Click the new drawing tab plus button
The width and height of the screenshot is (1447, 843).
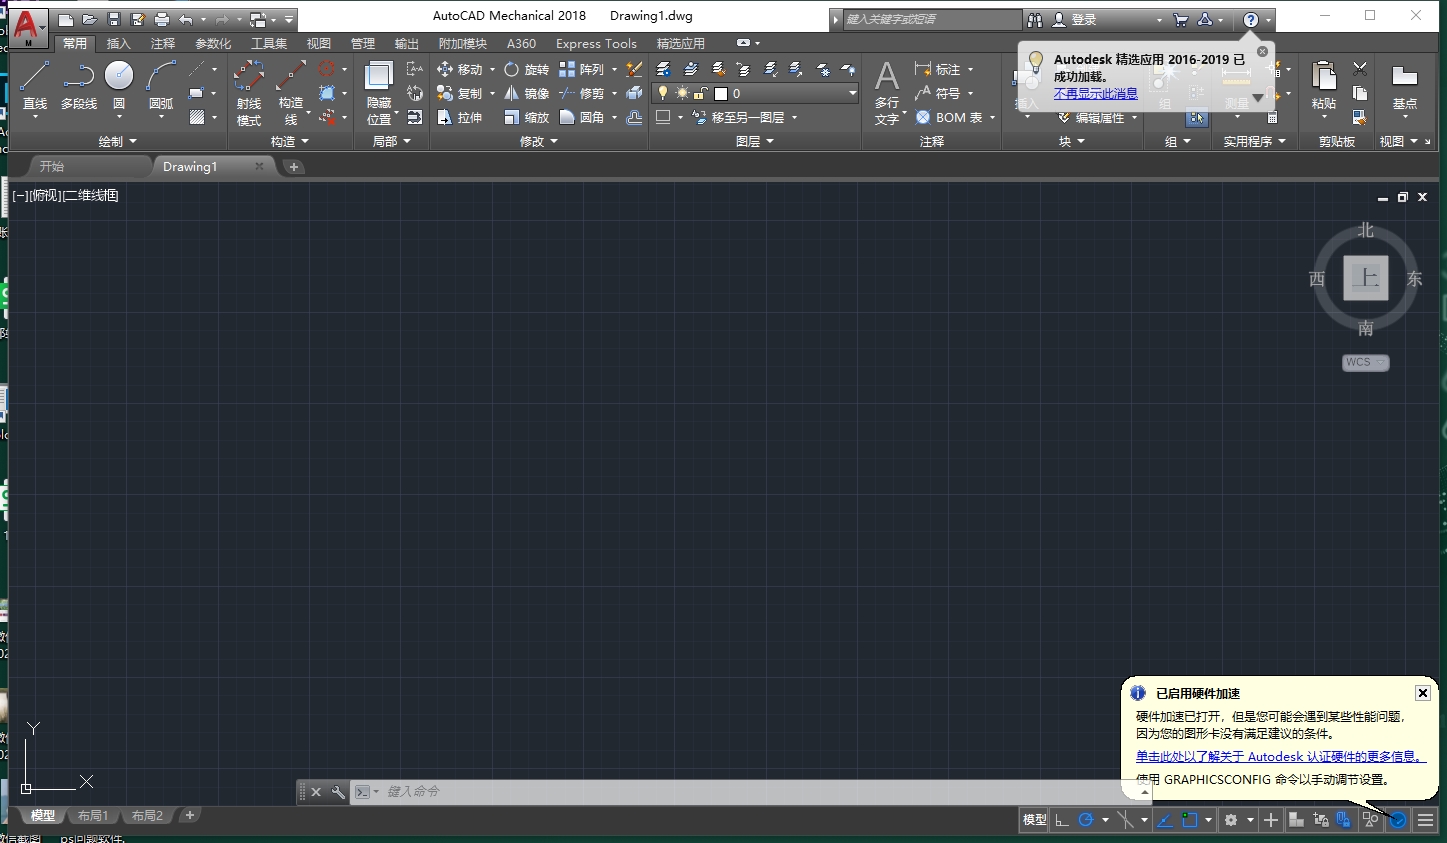tap(294, 167)
